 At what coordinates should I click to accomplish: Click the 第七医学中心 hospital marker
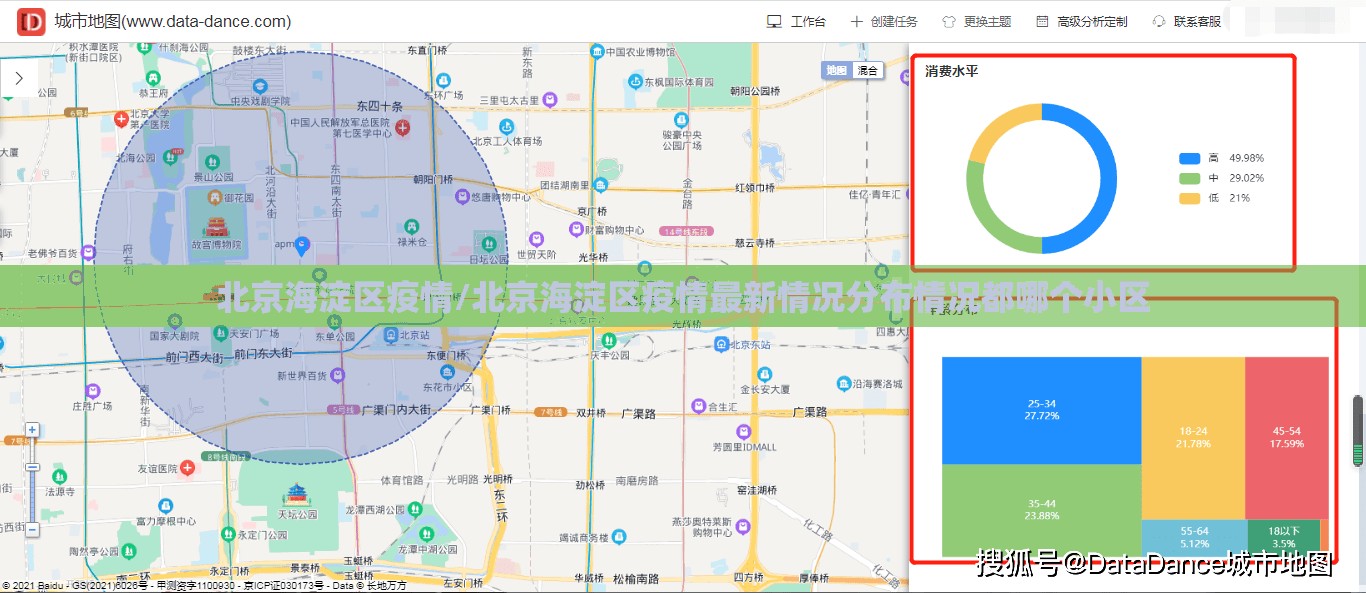click(x=402, y=127)
